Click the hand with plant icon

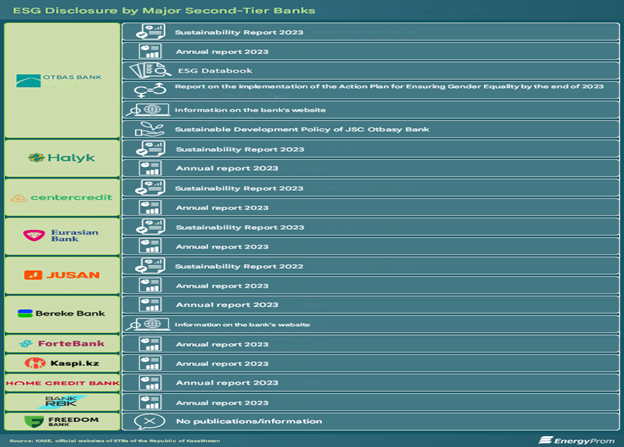pos(150,129)
